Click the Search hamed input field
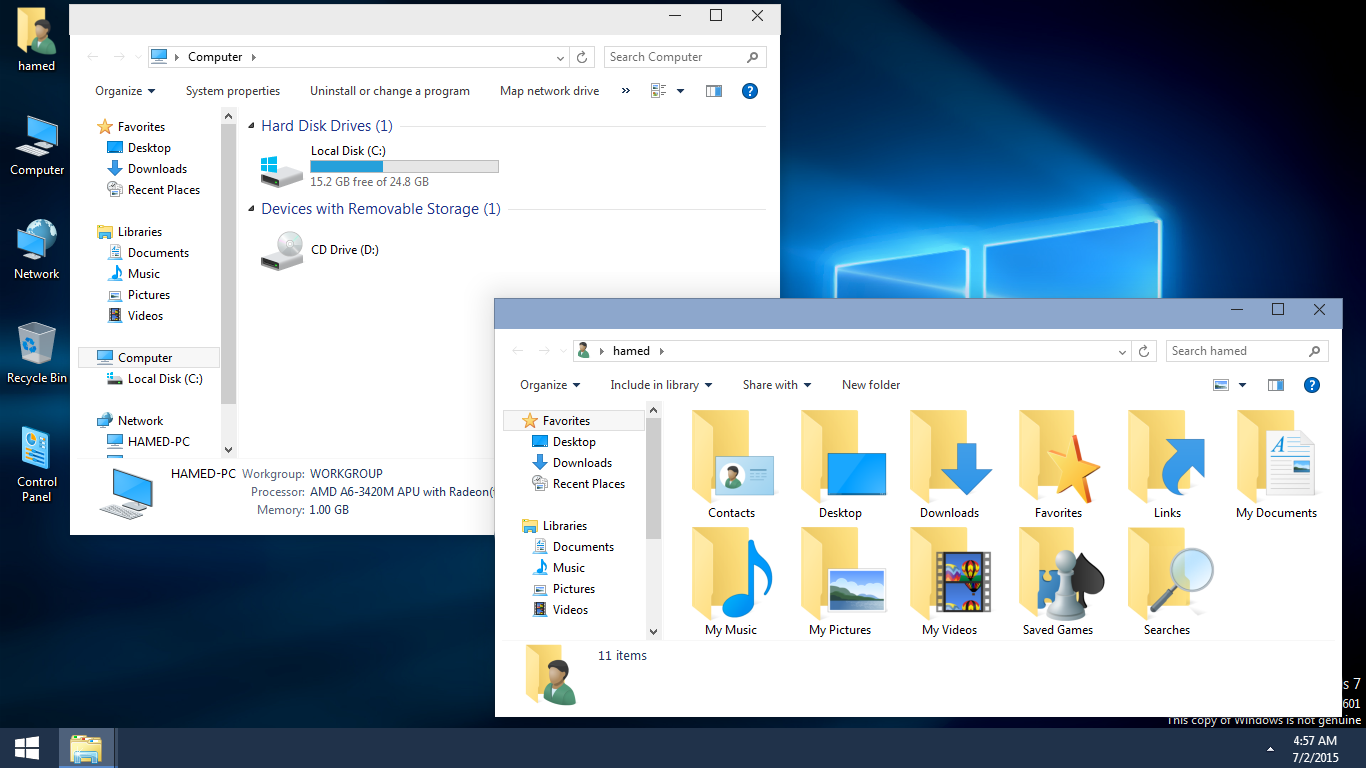This screenshot has height=768, width=1366. (1237, 351)
